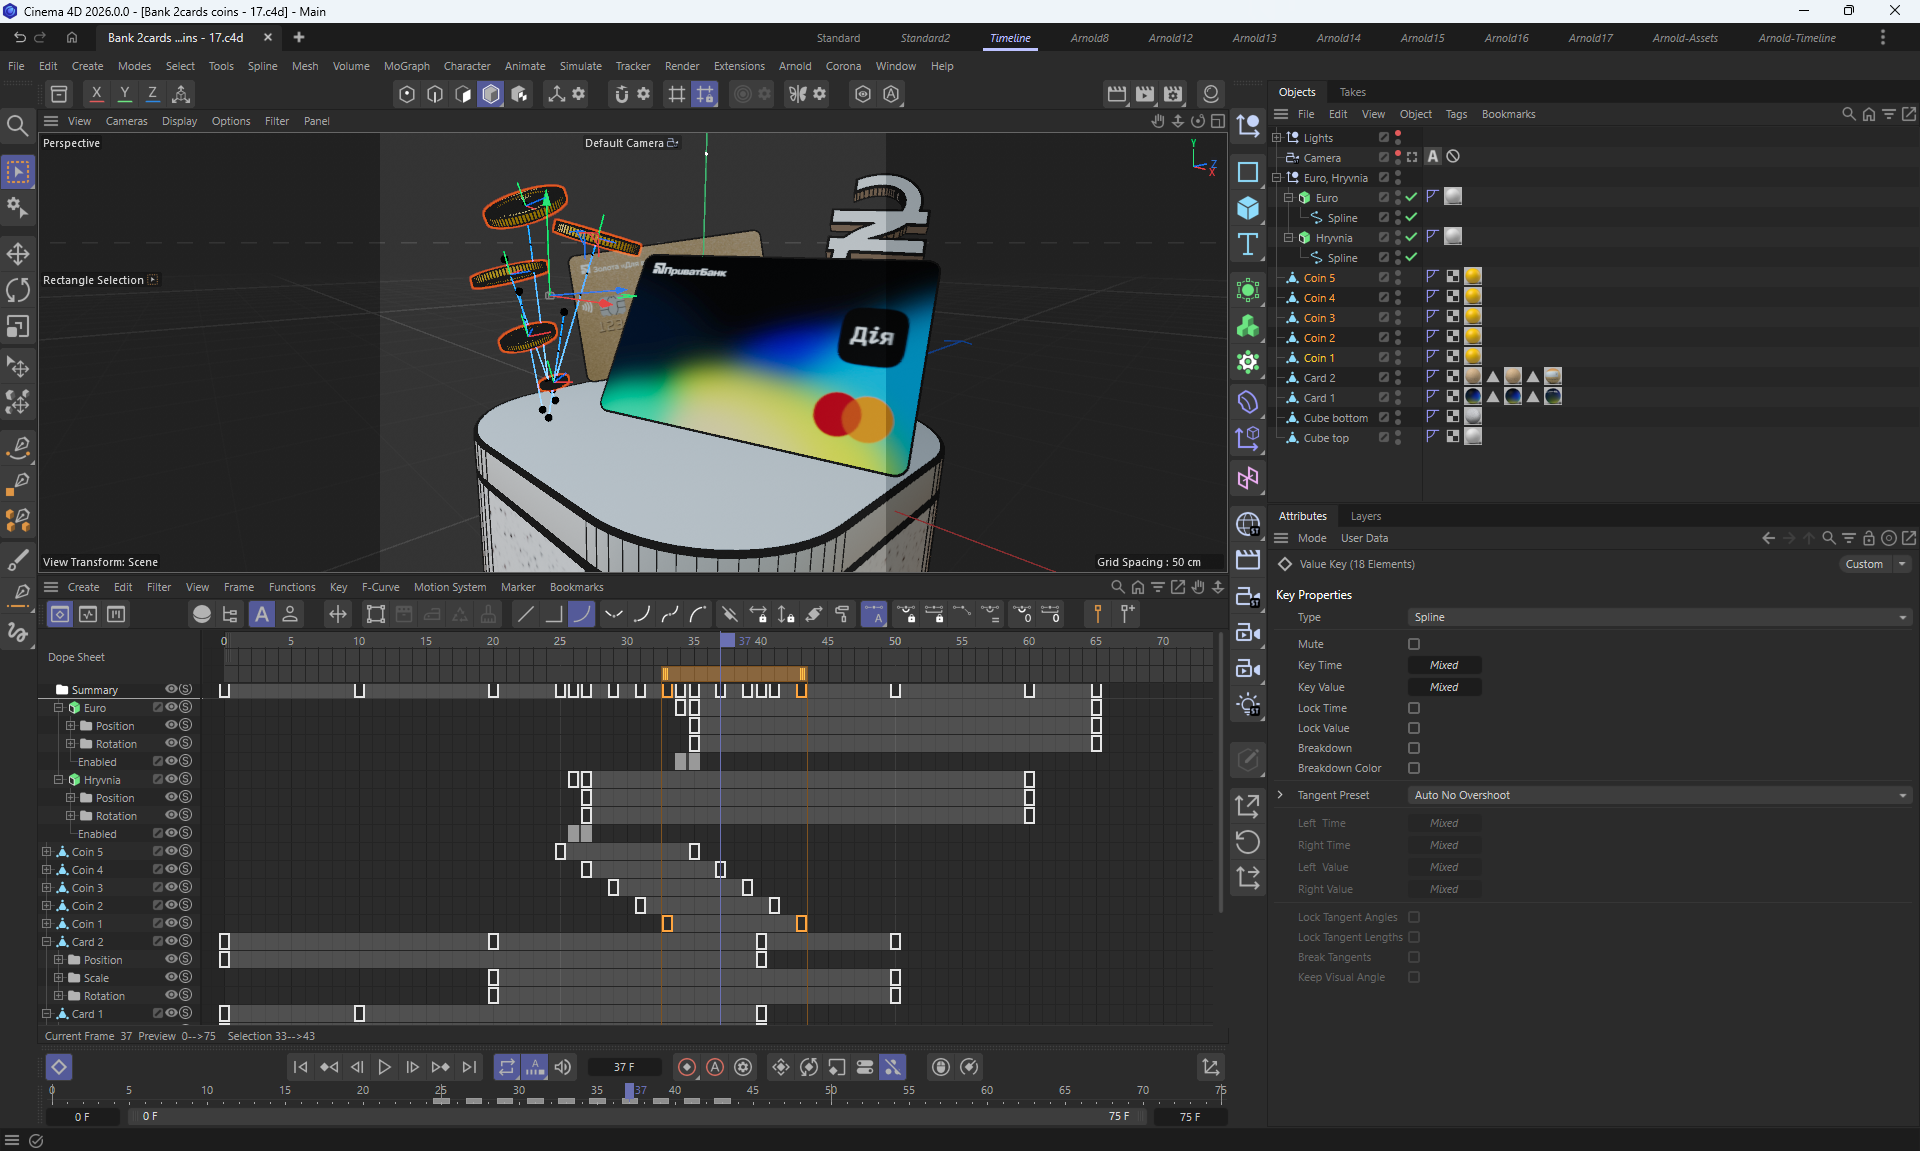Switch timeline to Dope Sheet mode icon
The image size is (1920, 1151).
[x=60, y=614]
